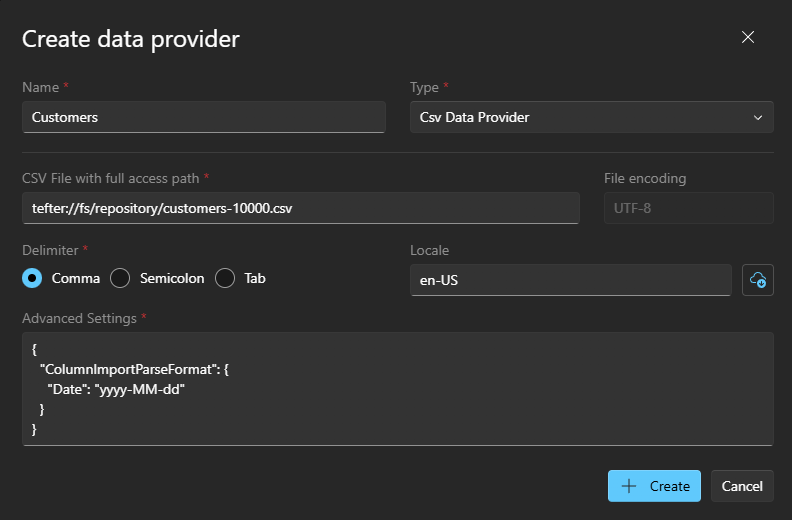Screen dimensions: 792x520
Task: Click the plus icon on Create button
Action: (x=629, y=486)
